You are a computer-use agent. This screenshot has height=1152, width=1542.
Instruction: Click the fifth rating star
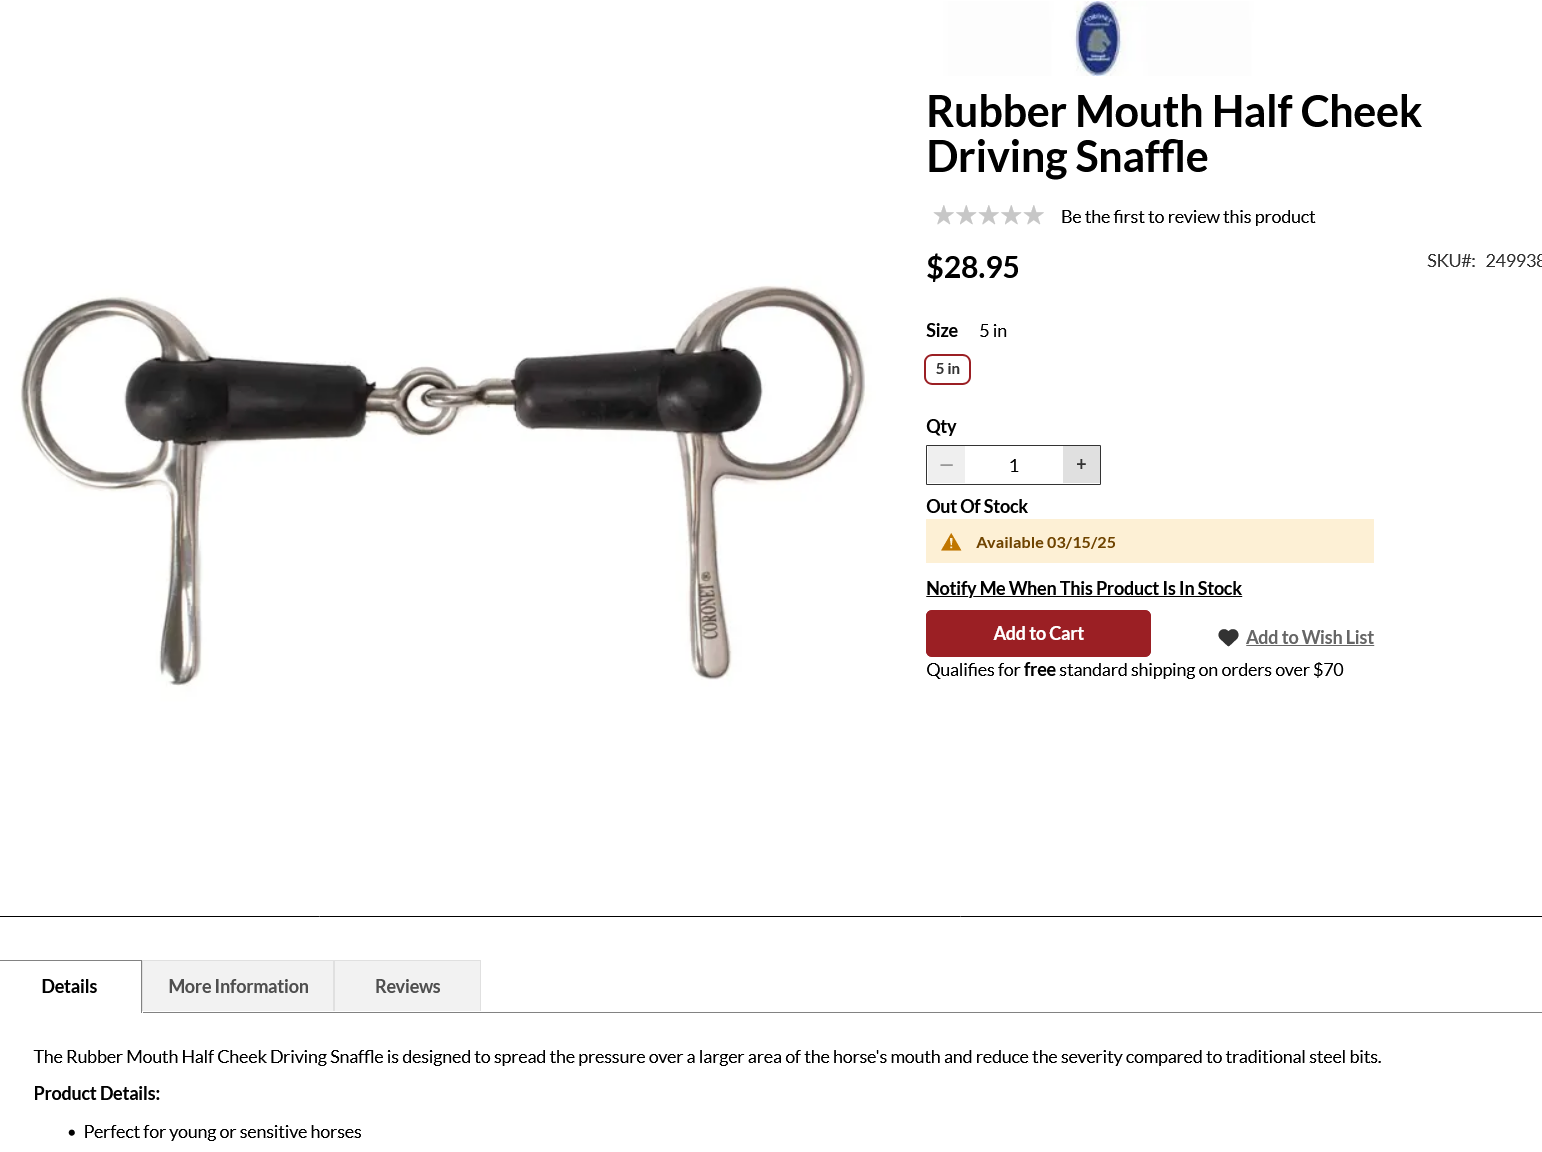(1033, 215)
